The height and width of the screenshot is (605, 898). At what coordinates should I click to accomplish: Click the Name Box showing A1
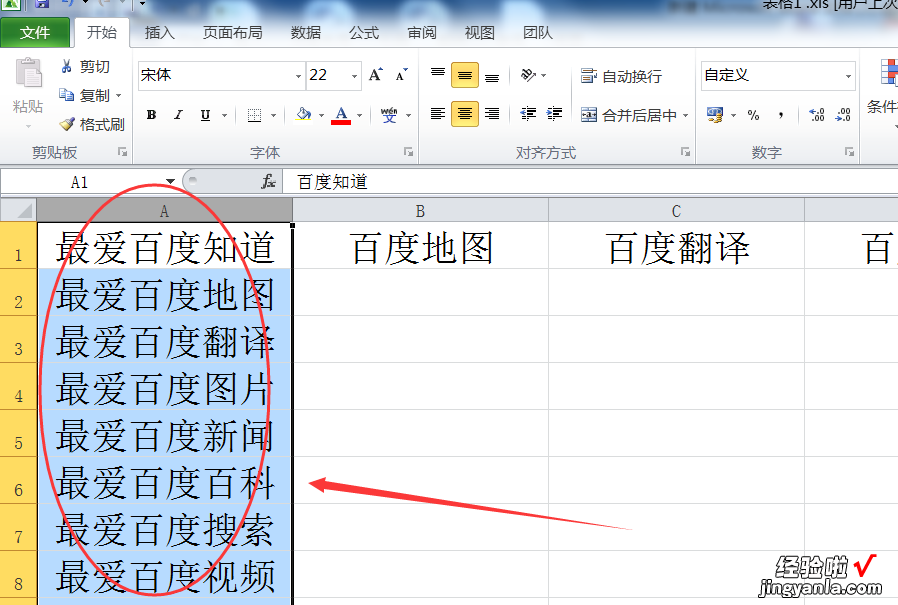coord(81,182)
